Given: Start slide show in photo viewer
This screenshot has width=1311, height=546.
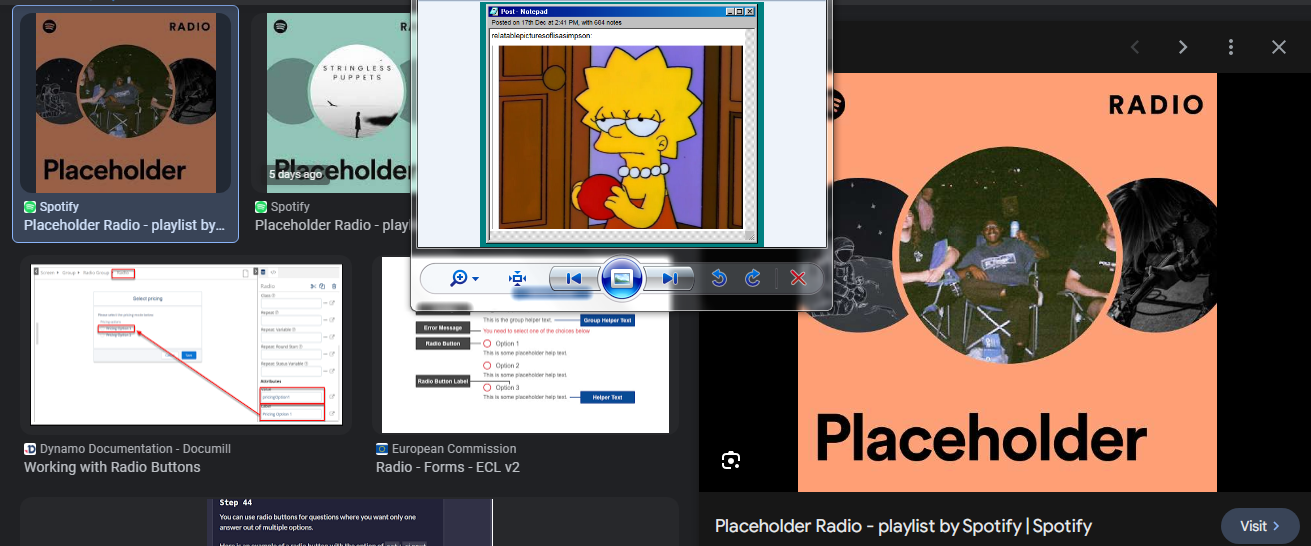Looking at the screenshot, I should tap(621, 279).
